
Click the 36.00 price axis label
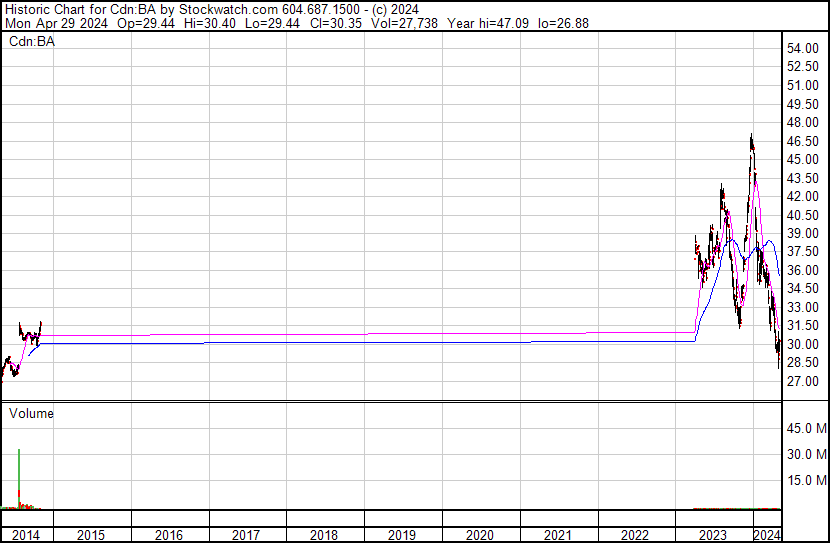click(803, 271)
